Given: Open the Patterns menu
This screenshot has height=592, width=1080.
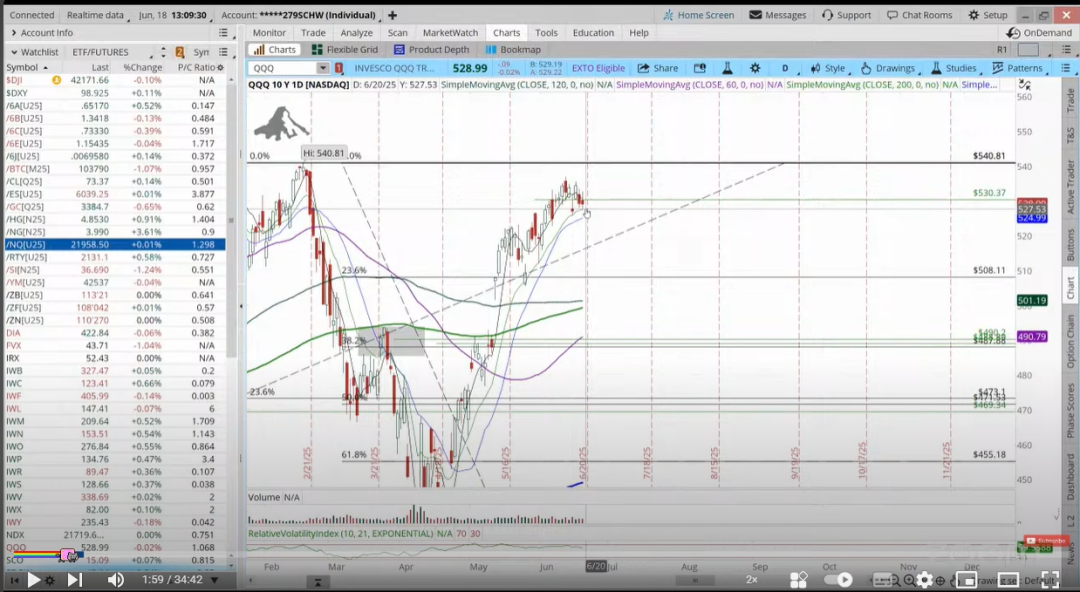Looking at the screenshot, I should [1017, 68].
